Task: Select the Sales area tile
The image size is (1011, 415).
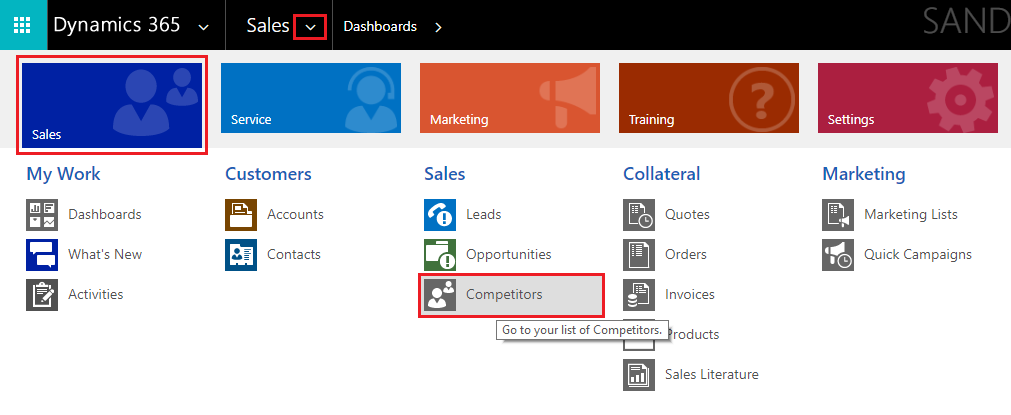Action: [x=112, y=105]
